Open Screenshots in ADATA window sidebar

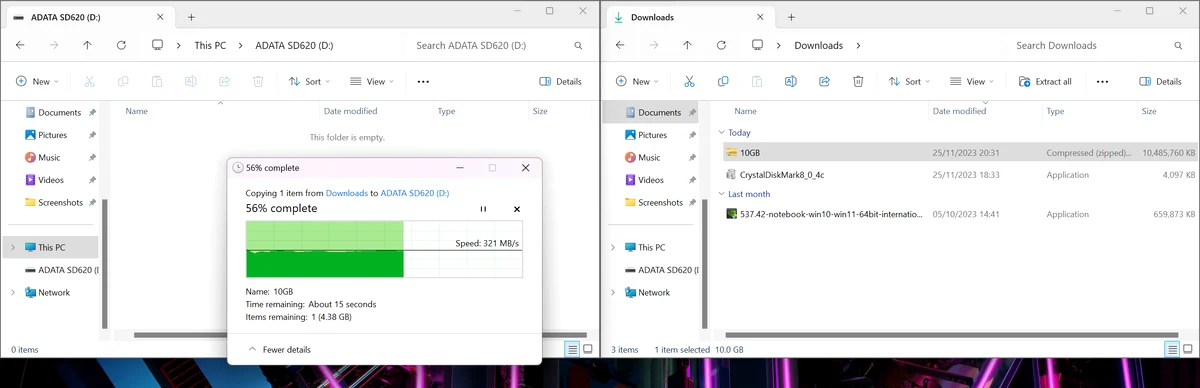(60, 203)
